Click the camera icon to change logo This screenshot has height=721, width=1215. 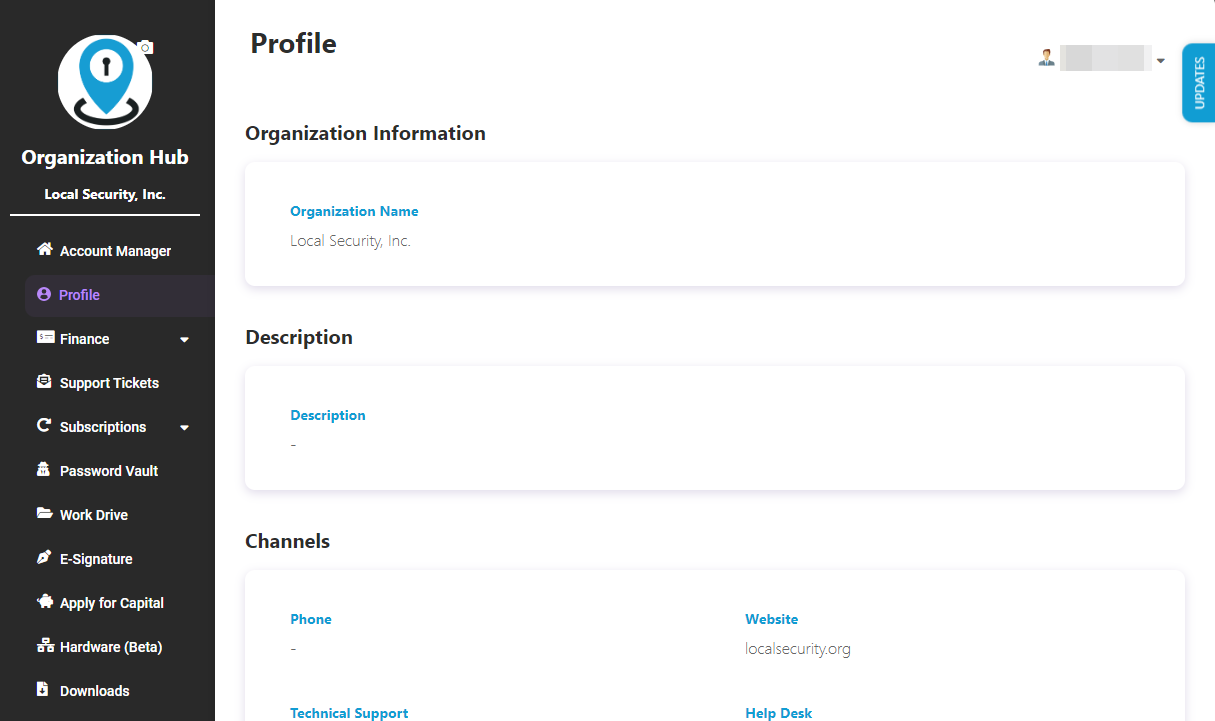pos(145,47)
